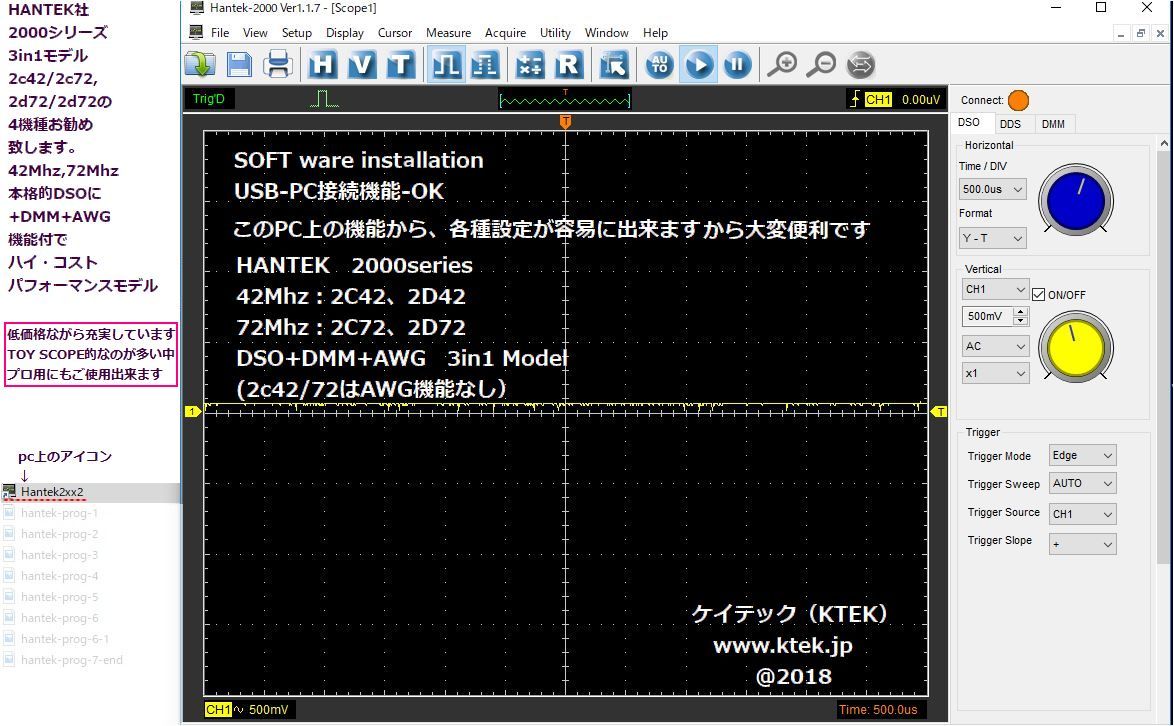
Task: Click the grey double-arrow swap icon
Action: [860, 64]
